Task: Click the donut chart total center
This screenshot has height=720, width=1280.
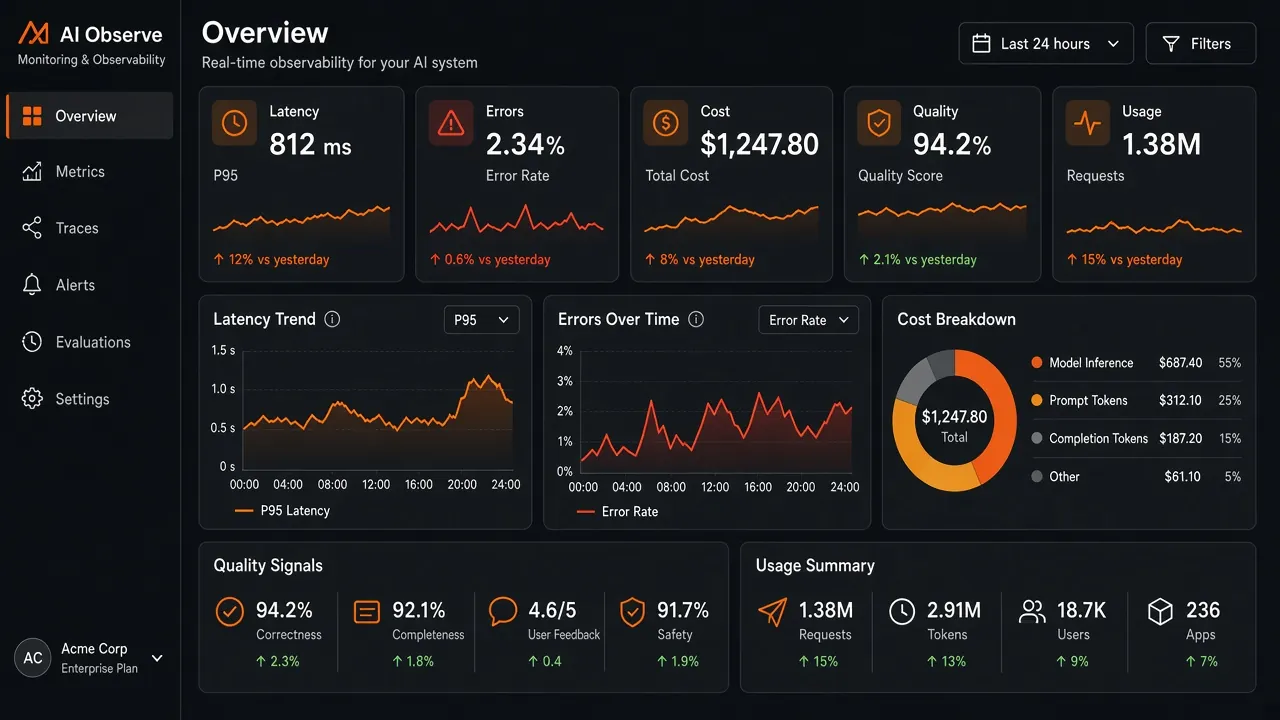Action: click(x=954, y=425)
